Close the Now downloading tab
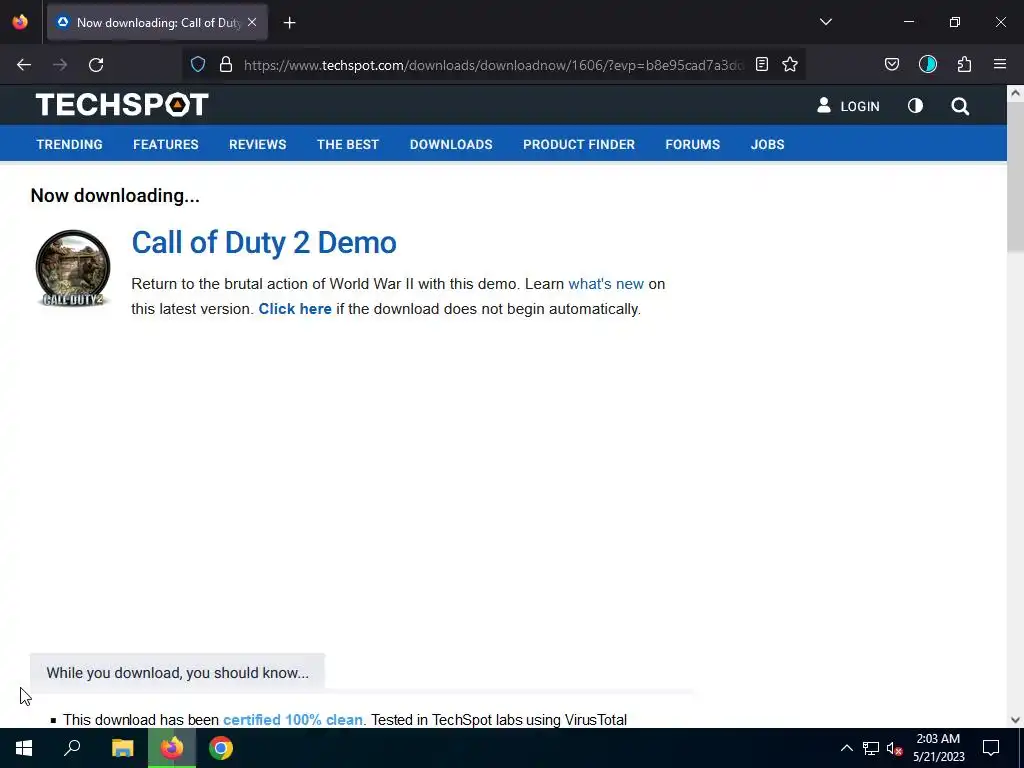The width and height of the screenshot is (1024, 768). [252, 22]
